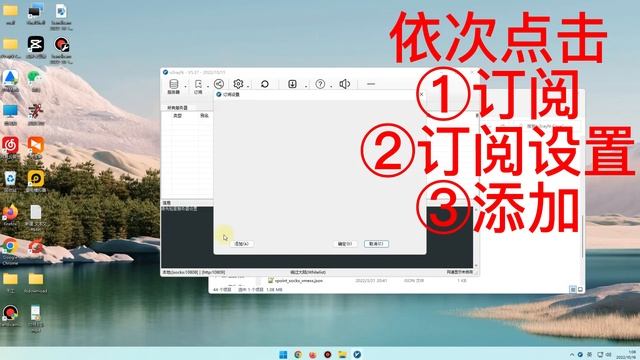Show hidden tray icons chevron on taskbar
The height and width of the screenshot is (360, 640).
click(572, 355)
